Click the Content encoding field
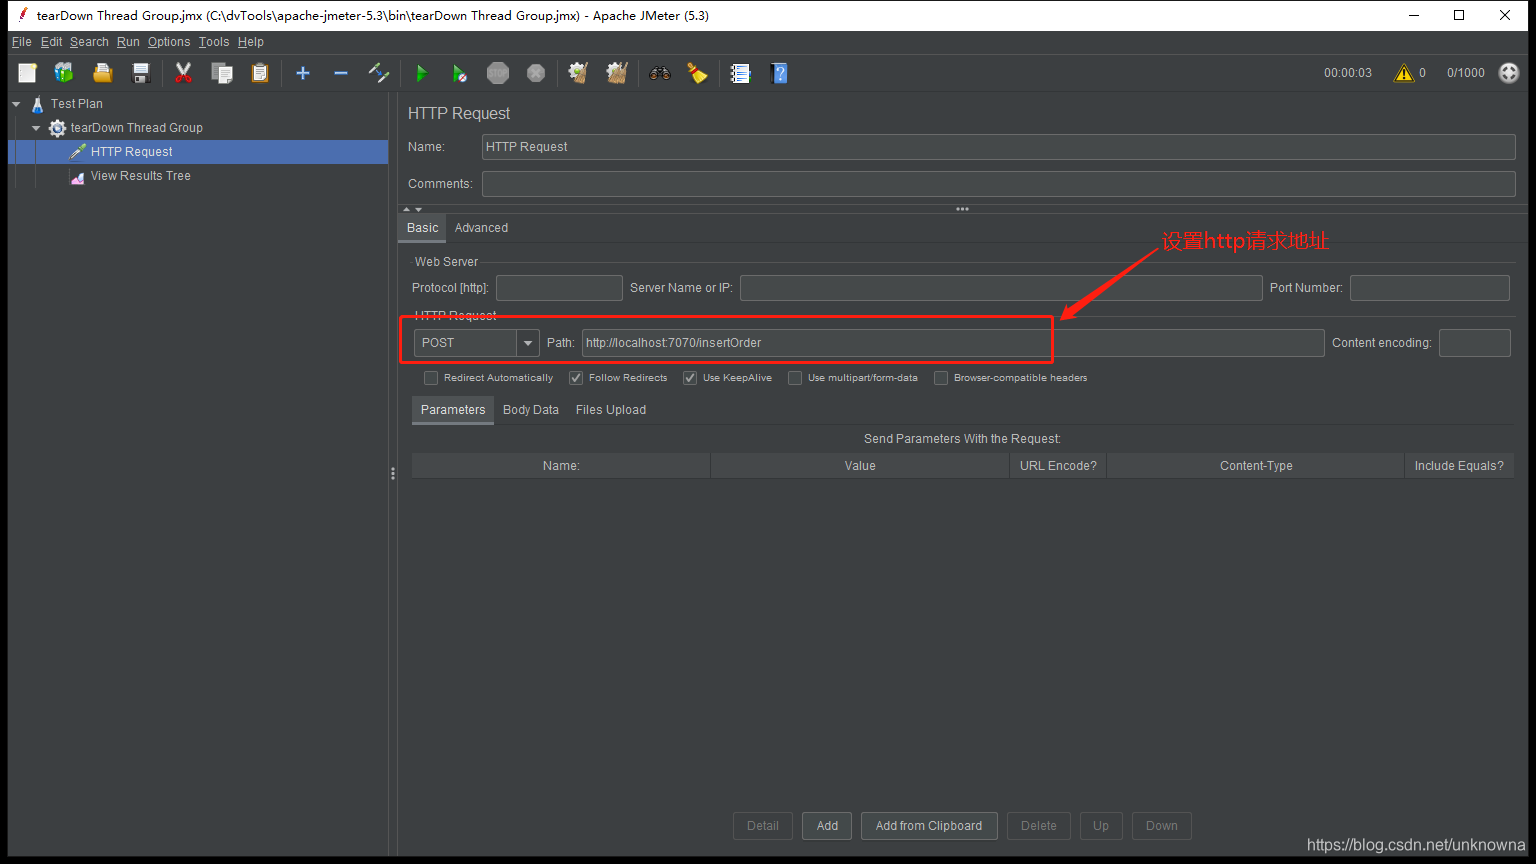The height and width of the screenshot is (864, 1536). pyautogui.click(x=1475, y=343)
